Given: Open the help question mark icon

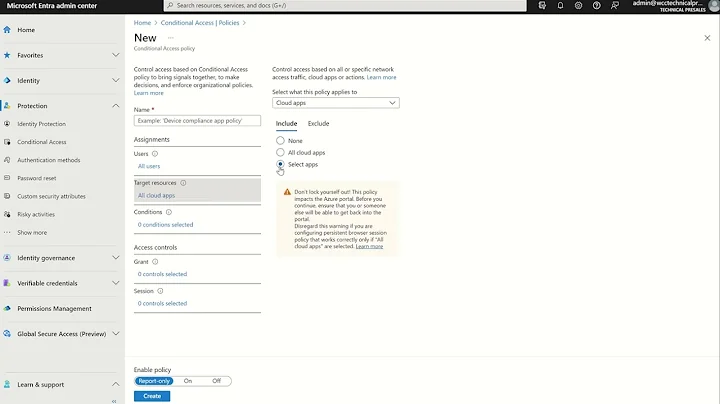Looking at the screenshot, I should coord(596,6).
